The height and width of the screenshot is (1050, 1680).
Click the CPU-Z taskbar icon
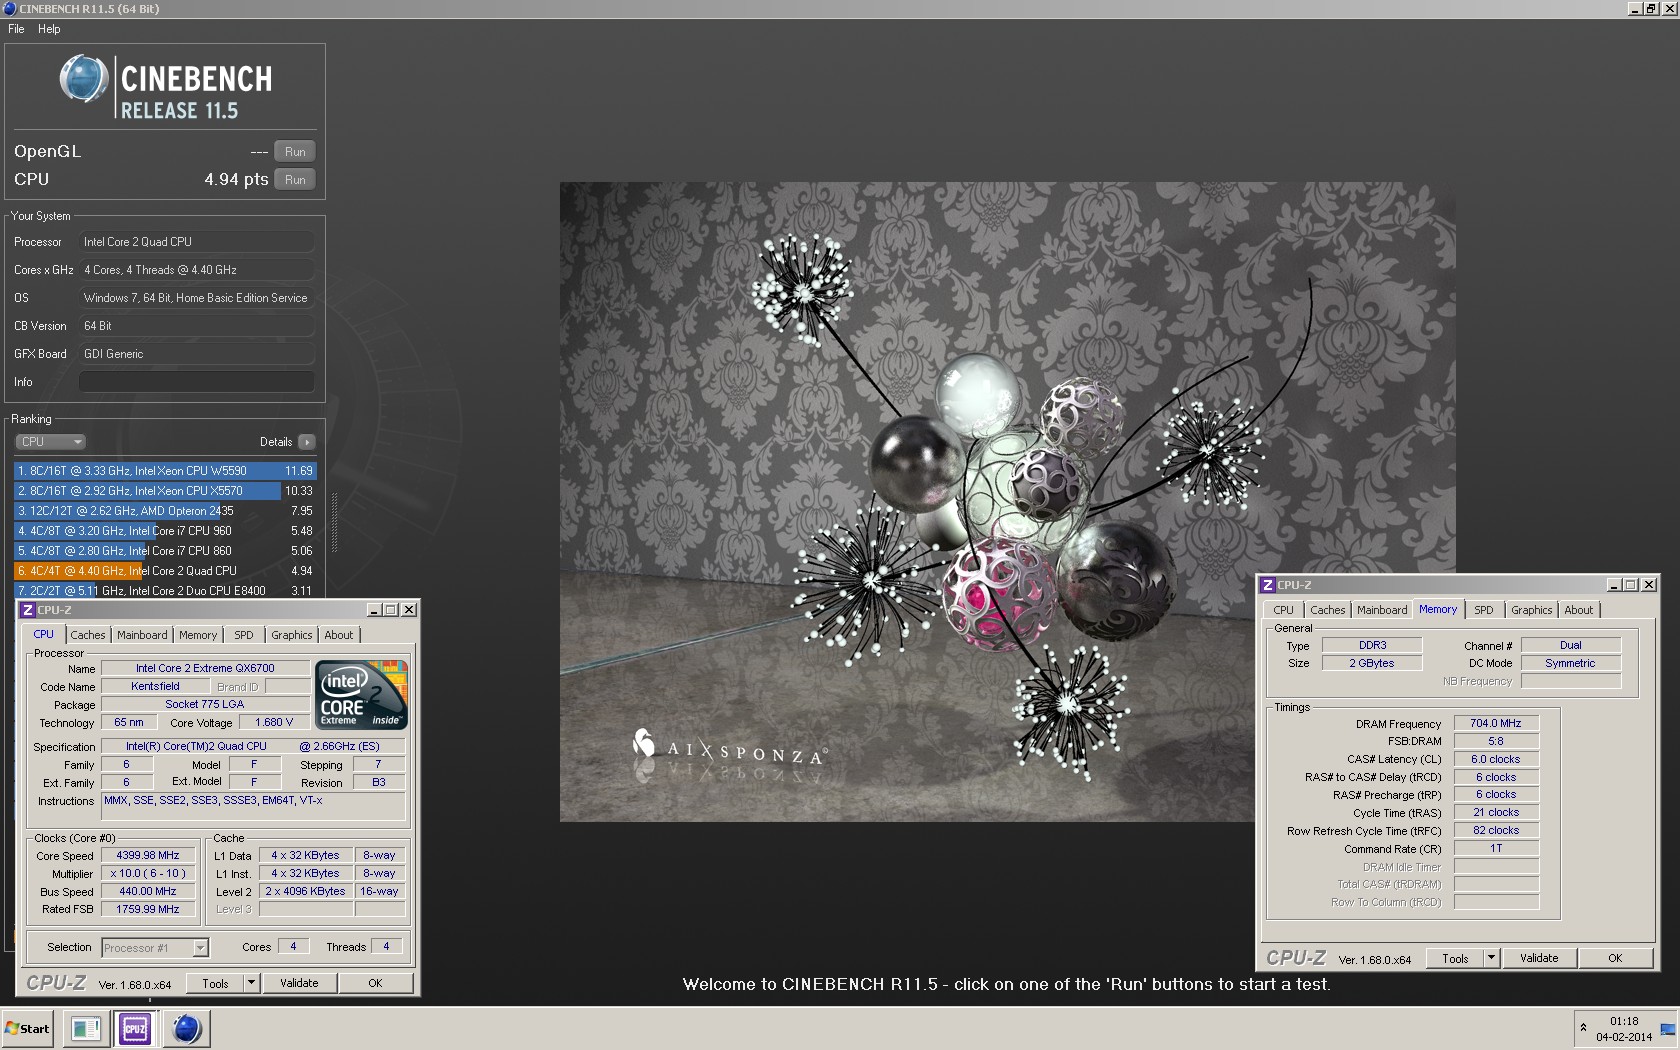(135, 1029)
